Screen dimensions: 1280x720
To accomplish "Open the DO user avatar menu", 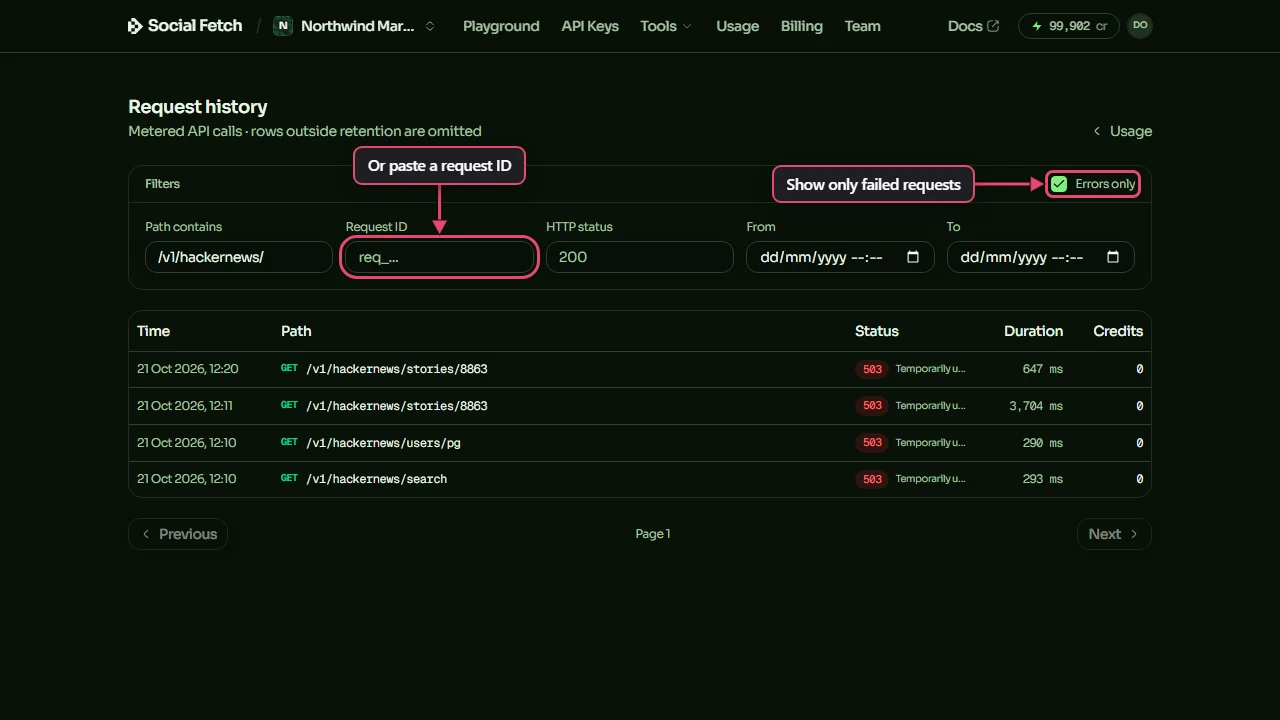I will click(1140, 26).
